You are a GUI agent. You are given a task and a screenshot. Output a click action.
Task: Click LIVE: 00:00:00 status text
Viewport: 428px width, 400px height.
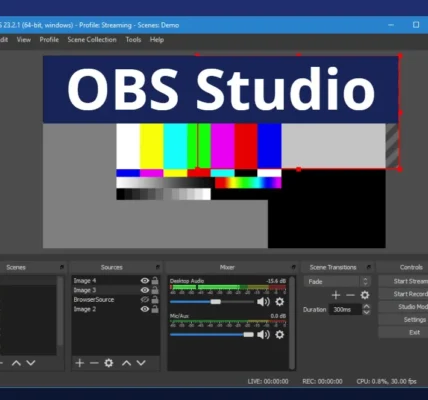click(x=268, y=381)
